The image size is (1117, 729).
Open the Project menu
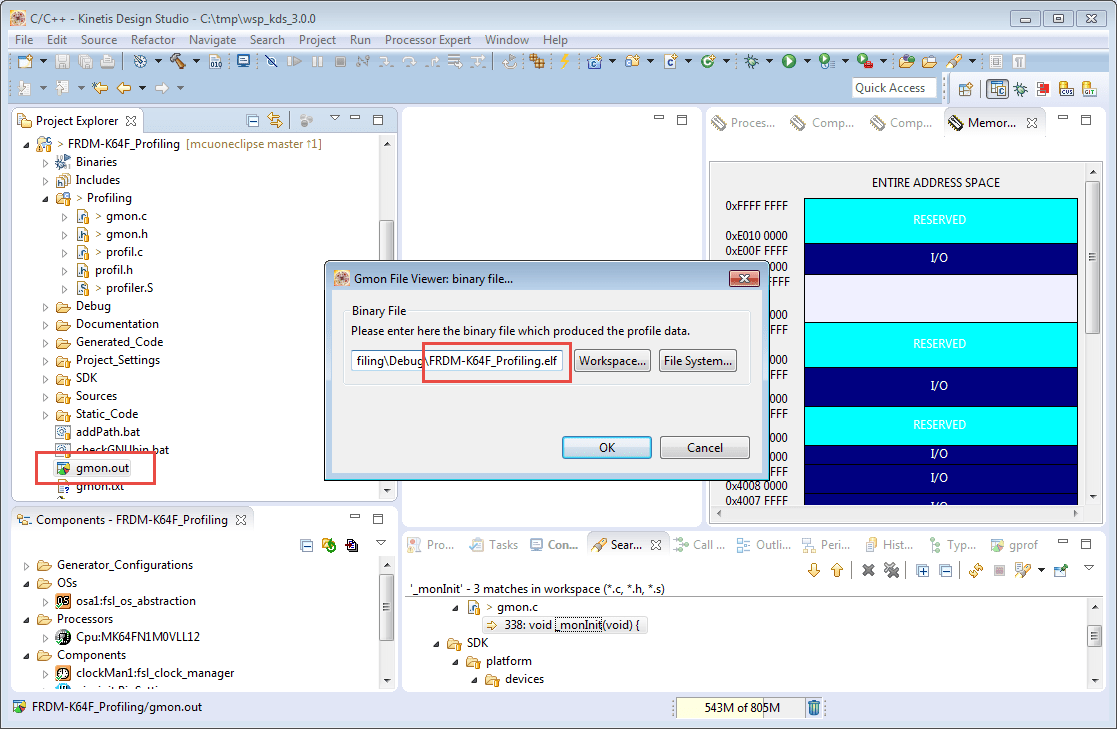pyautogui.click(x=317, y=40)
